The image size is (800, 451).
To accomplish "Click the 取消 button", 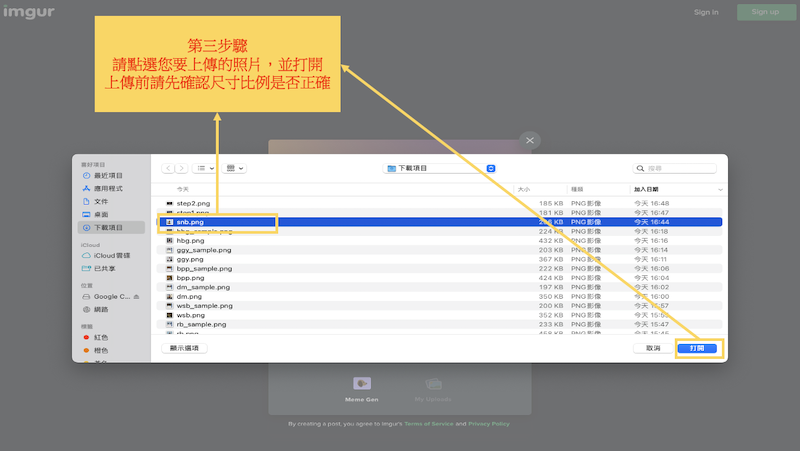I will [653, 348].
